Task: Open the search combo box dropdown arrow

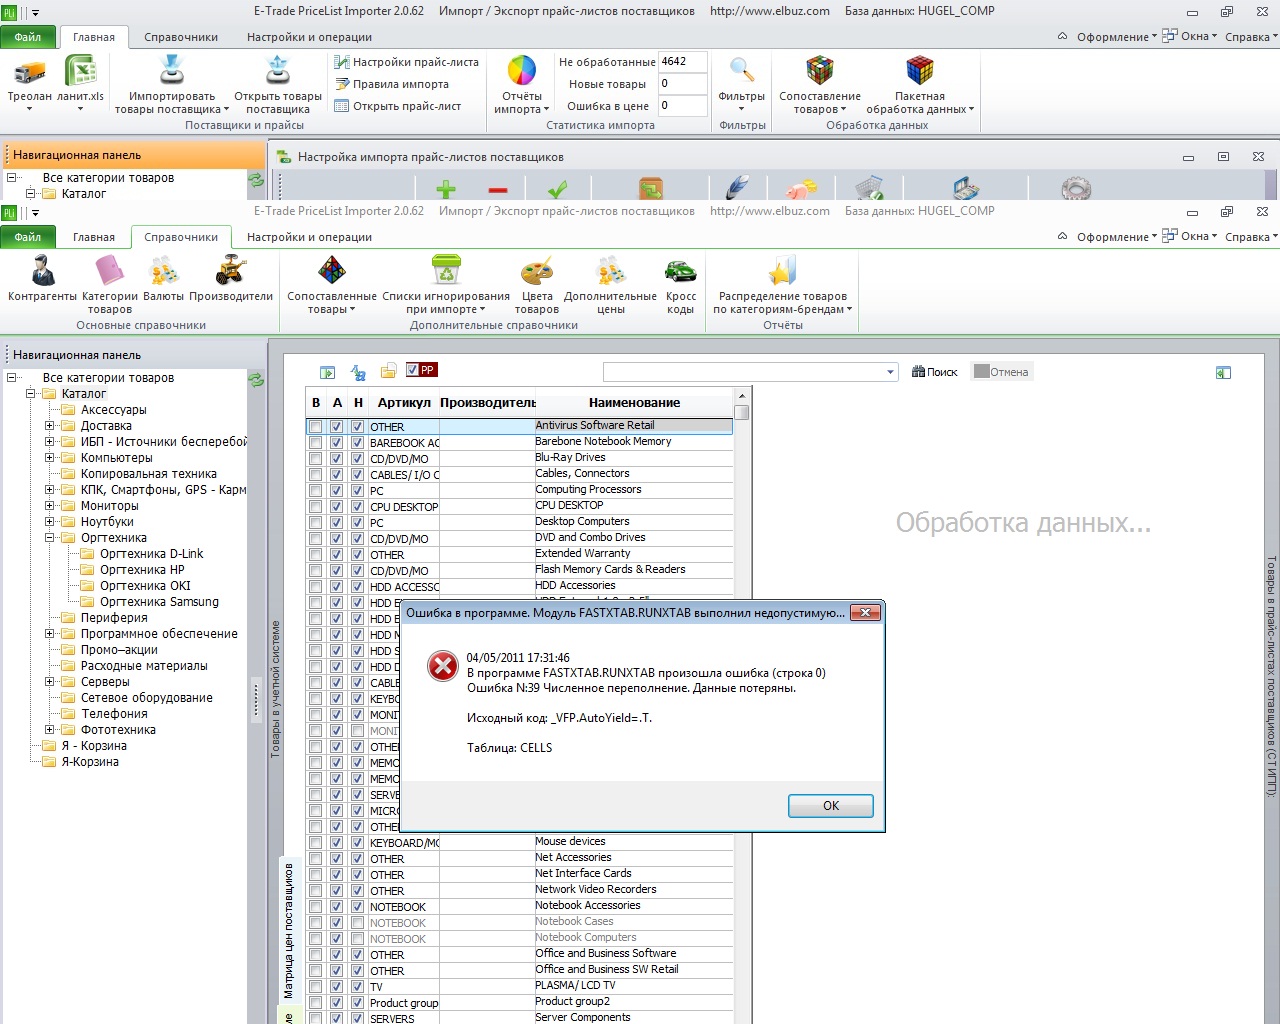Action: click(x=890, y=372)
